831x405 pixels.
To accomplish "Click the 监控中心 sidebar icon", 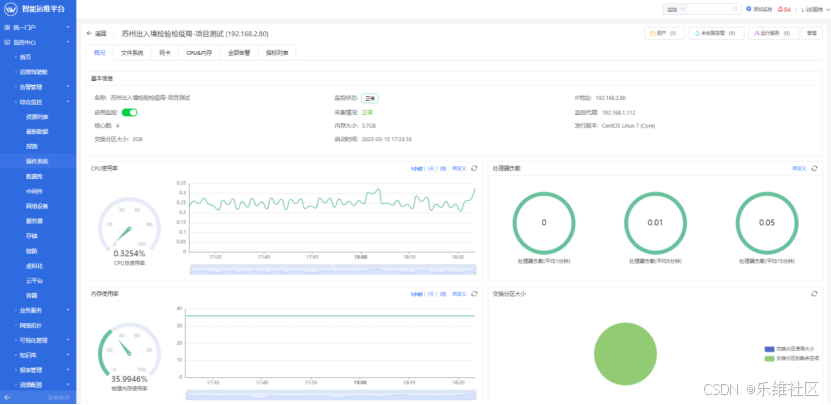I will [6, 42].
